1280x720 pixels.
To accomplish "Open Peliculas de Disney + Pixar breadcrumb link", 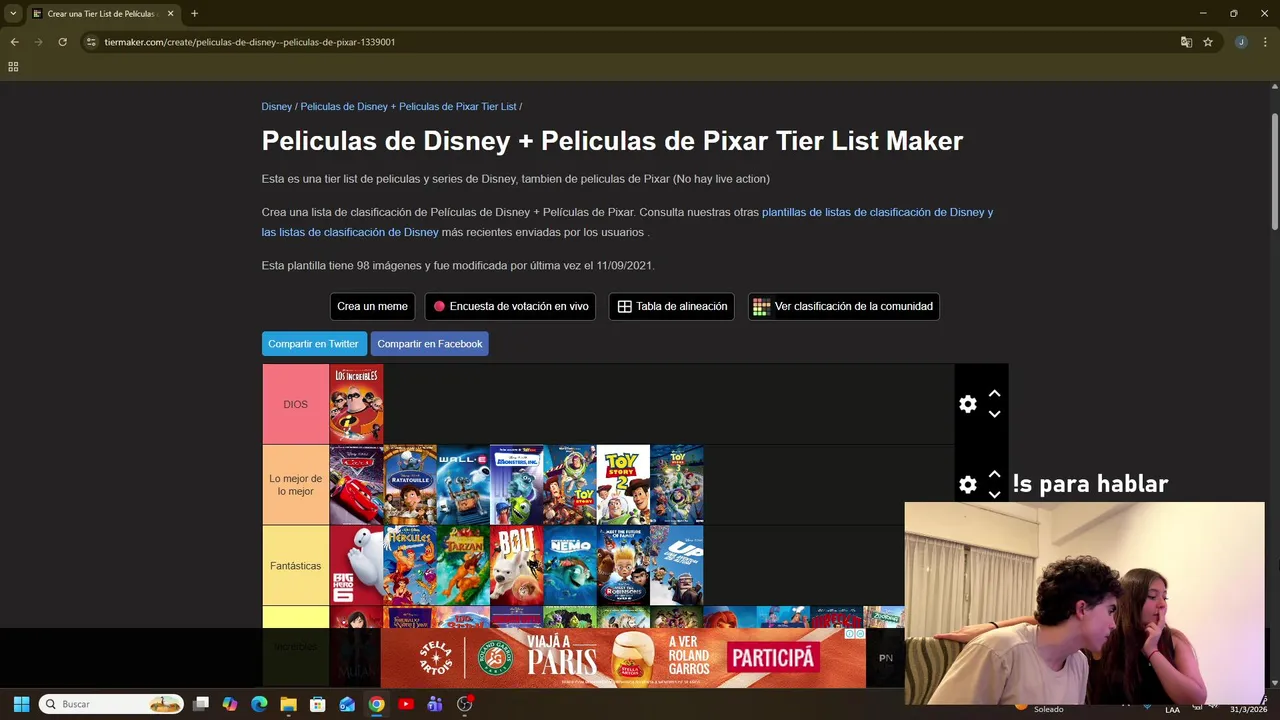I will [x=409, y=106].
